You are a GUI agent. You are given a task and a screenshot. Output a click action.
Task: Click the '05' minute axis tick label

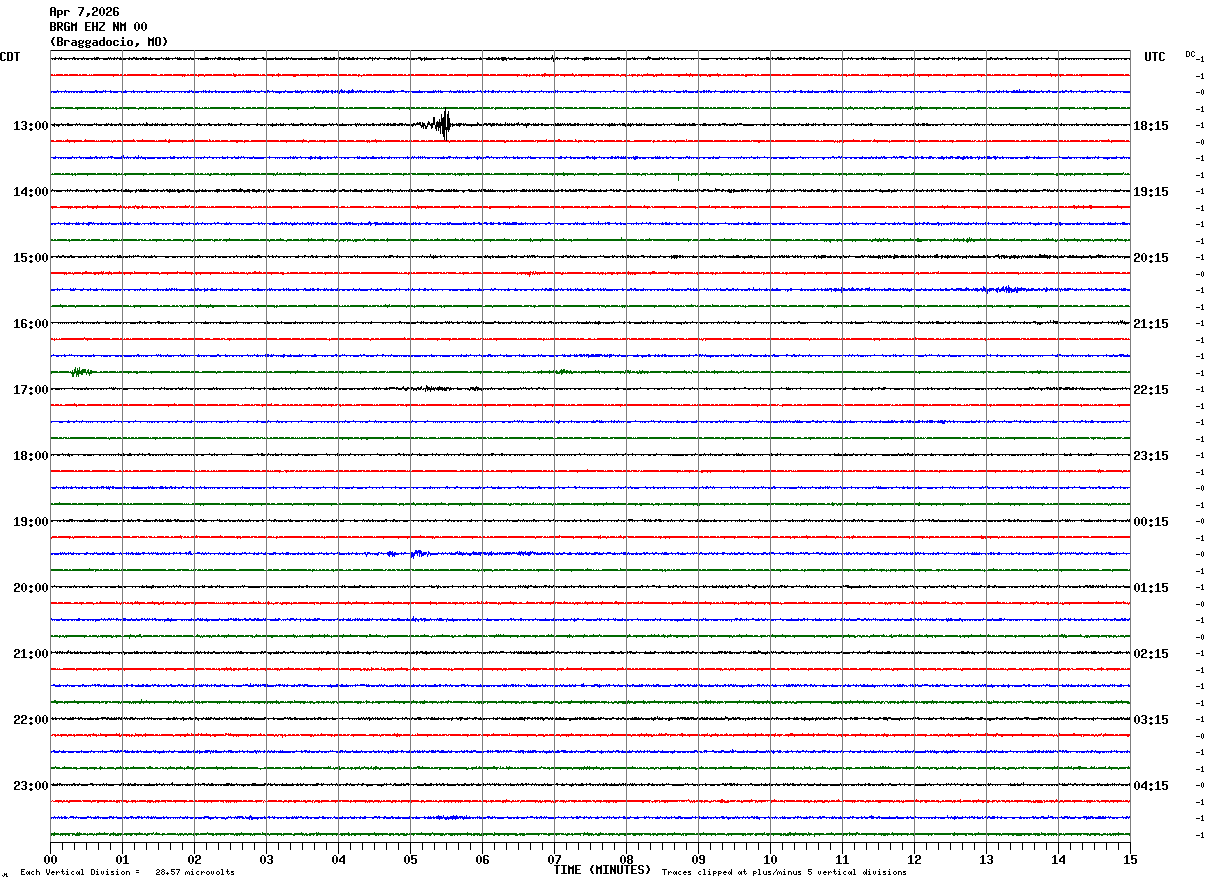point(410,859)
